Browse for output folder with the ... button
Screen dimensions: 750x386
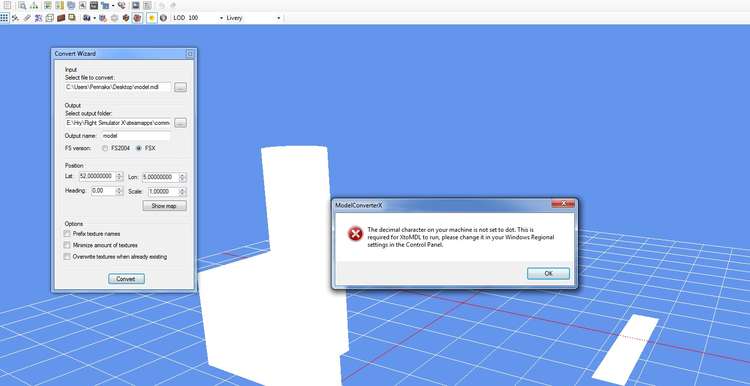[x=180, y=123]
